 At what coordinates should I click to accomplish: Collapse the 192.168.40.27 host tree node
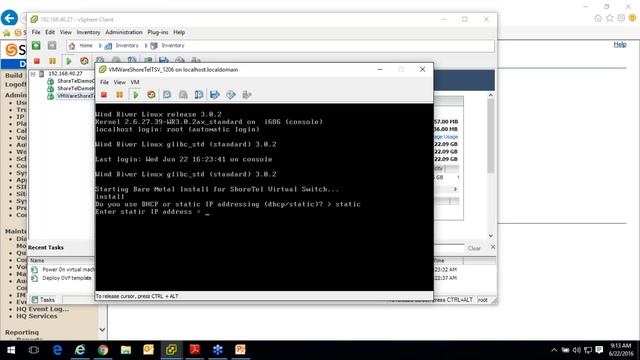(x=33, y=74)
